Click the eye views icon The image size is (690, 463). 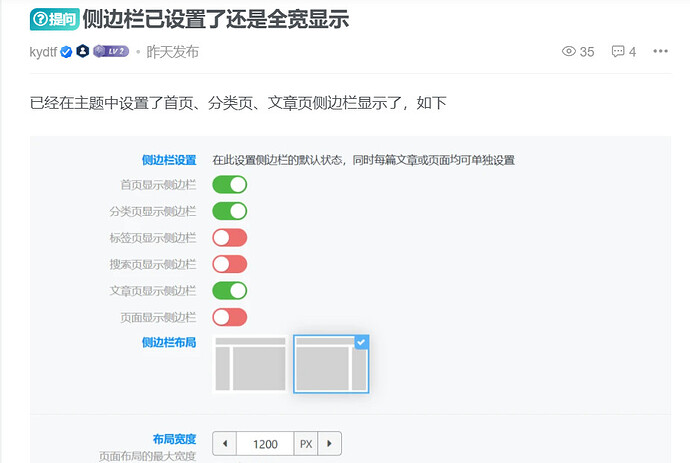coord(569,52)
